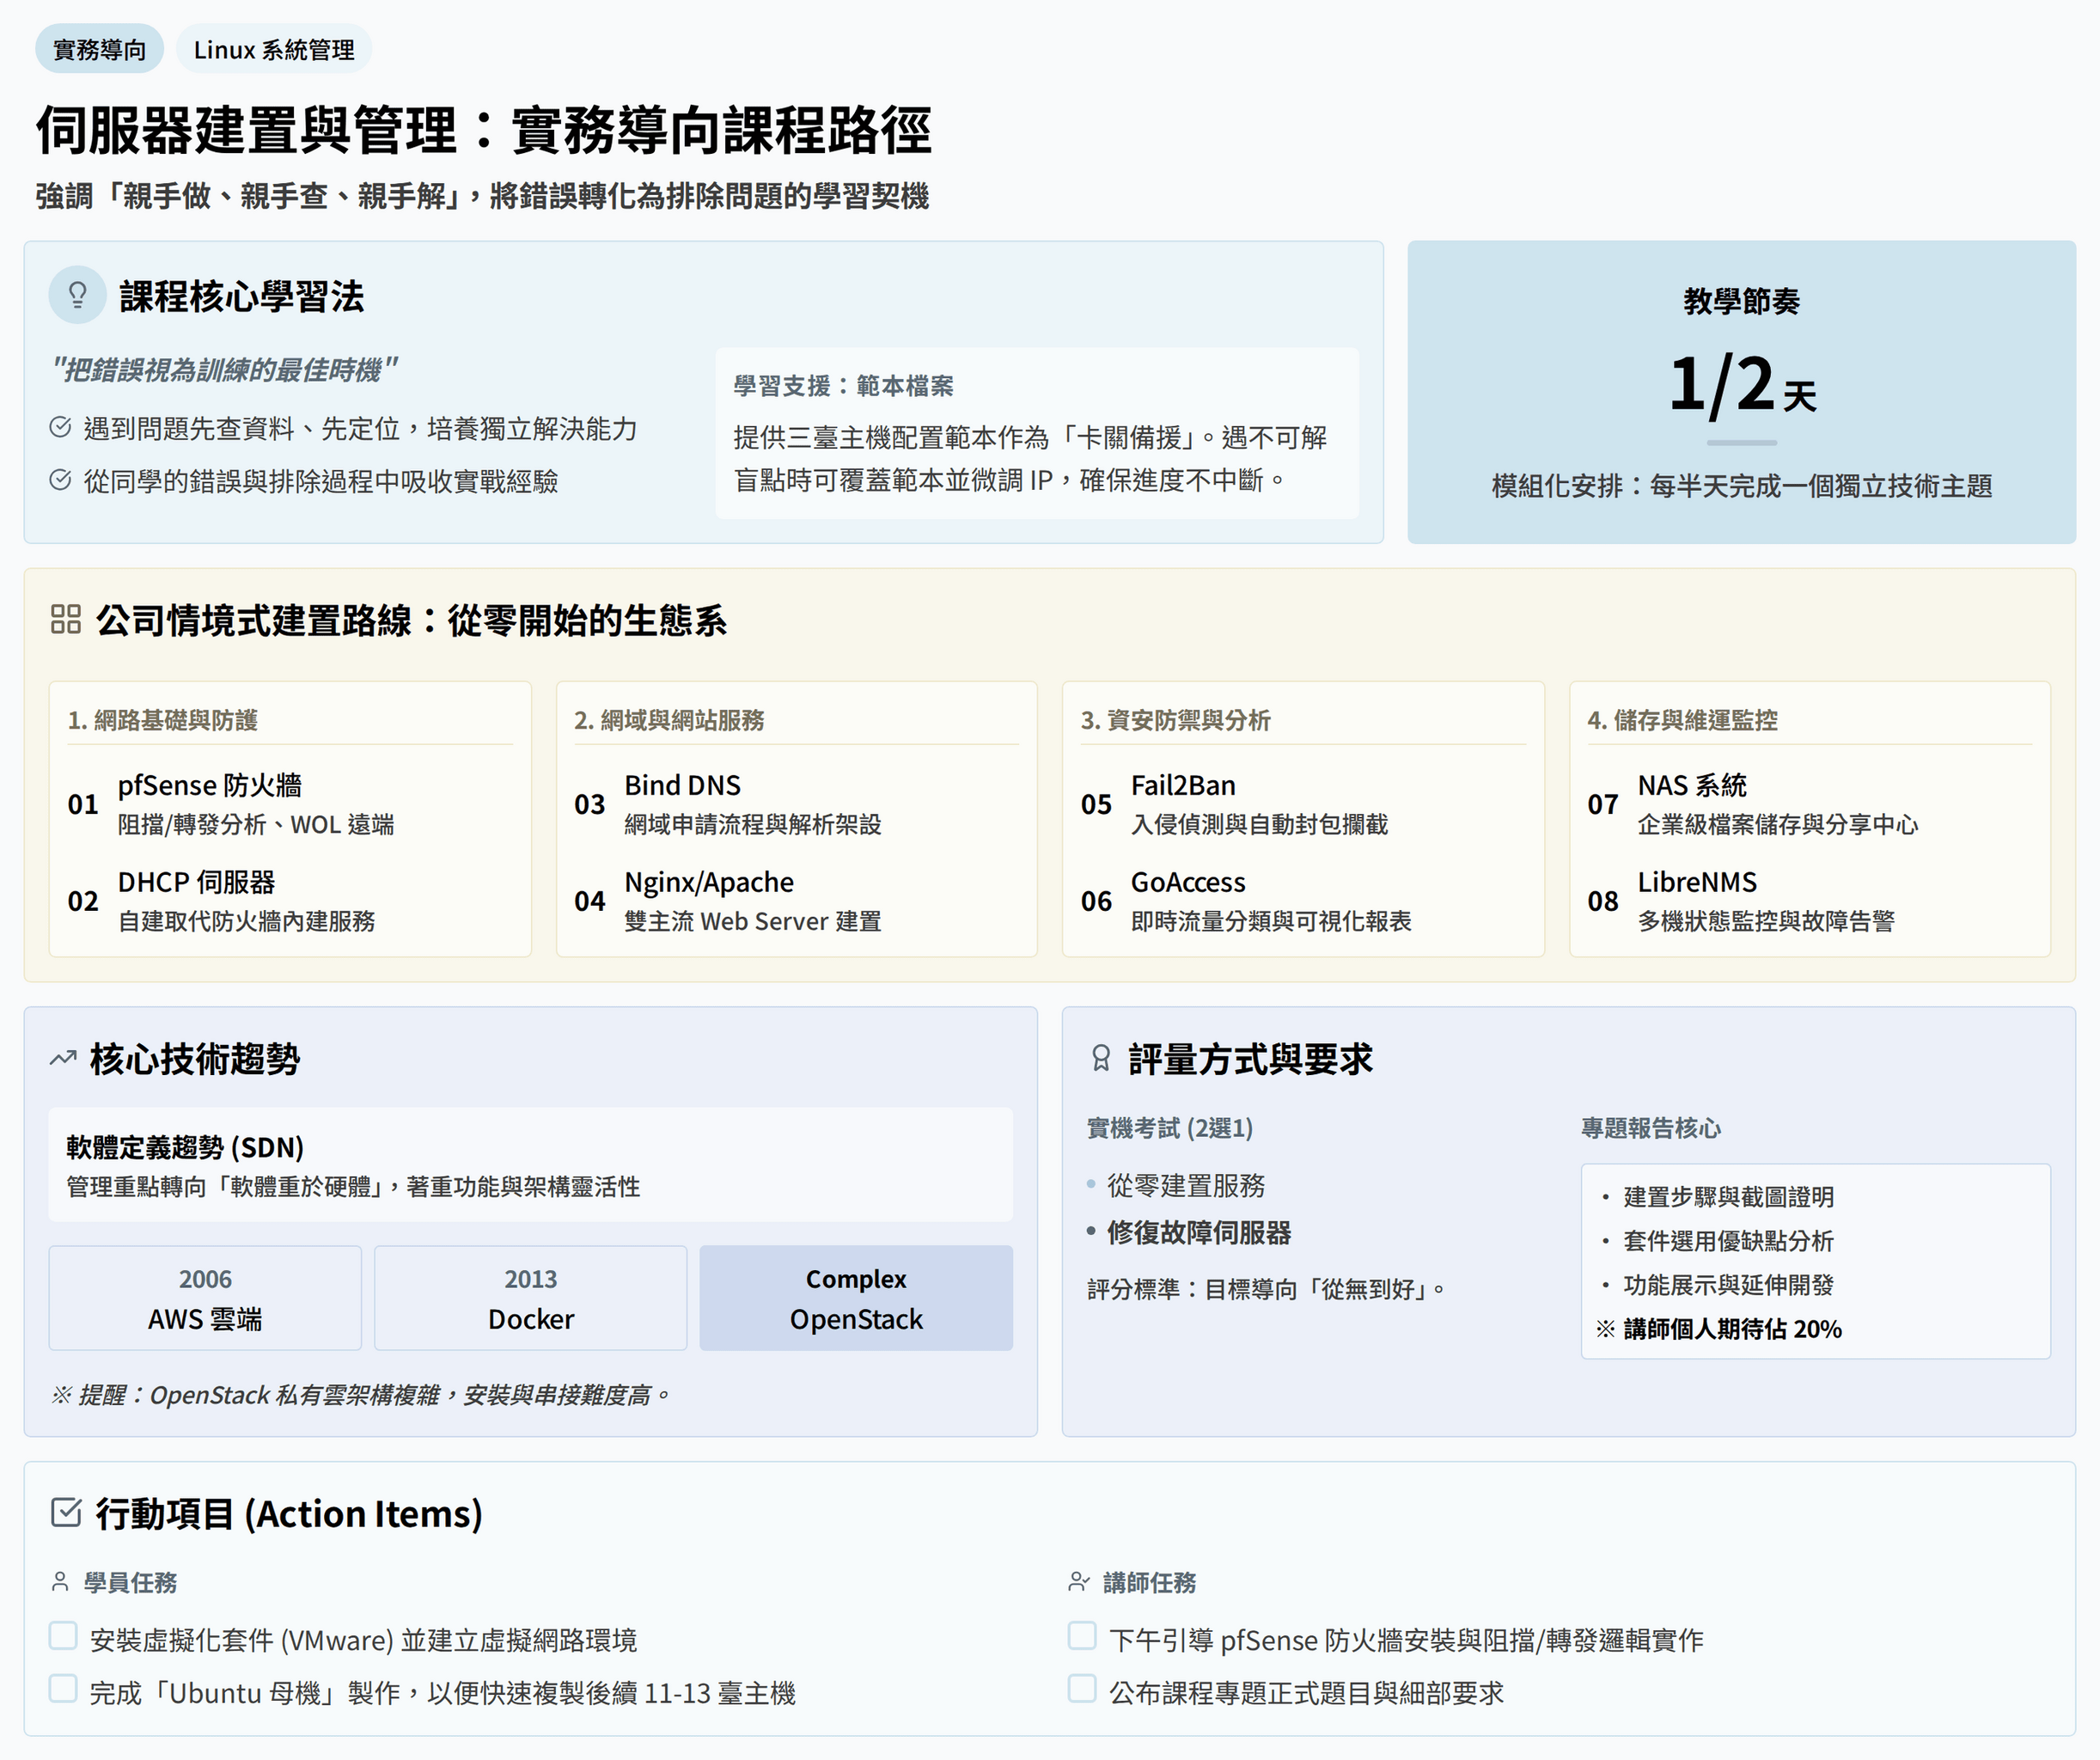
Task: Tick the 完成 Ubuntu 母機 製作 checkbox
Action: [63, 1689]
